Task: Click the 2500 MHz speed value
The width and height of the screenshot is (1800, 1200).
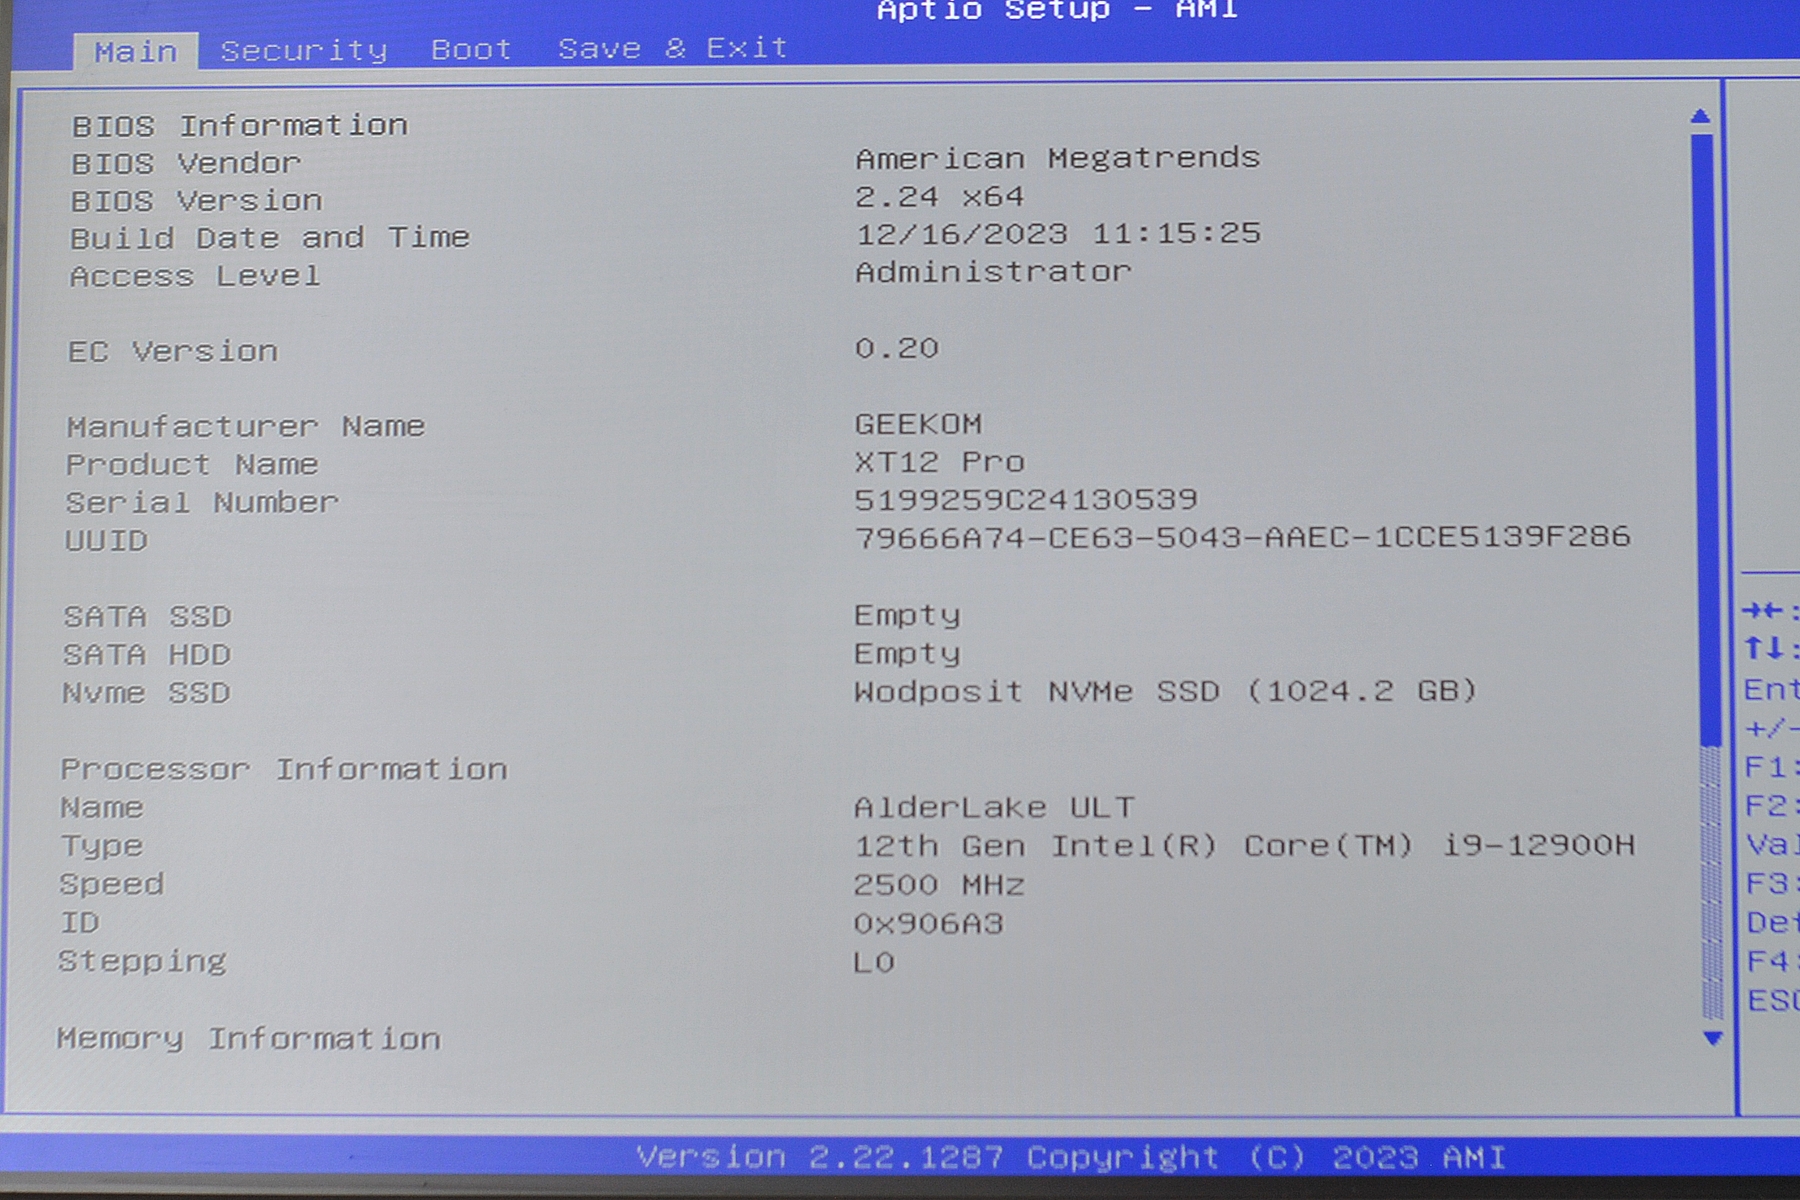Action: point(939,885)
